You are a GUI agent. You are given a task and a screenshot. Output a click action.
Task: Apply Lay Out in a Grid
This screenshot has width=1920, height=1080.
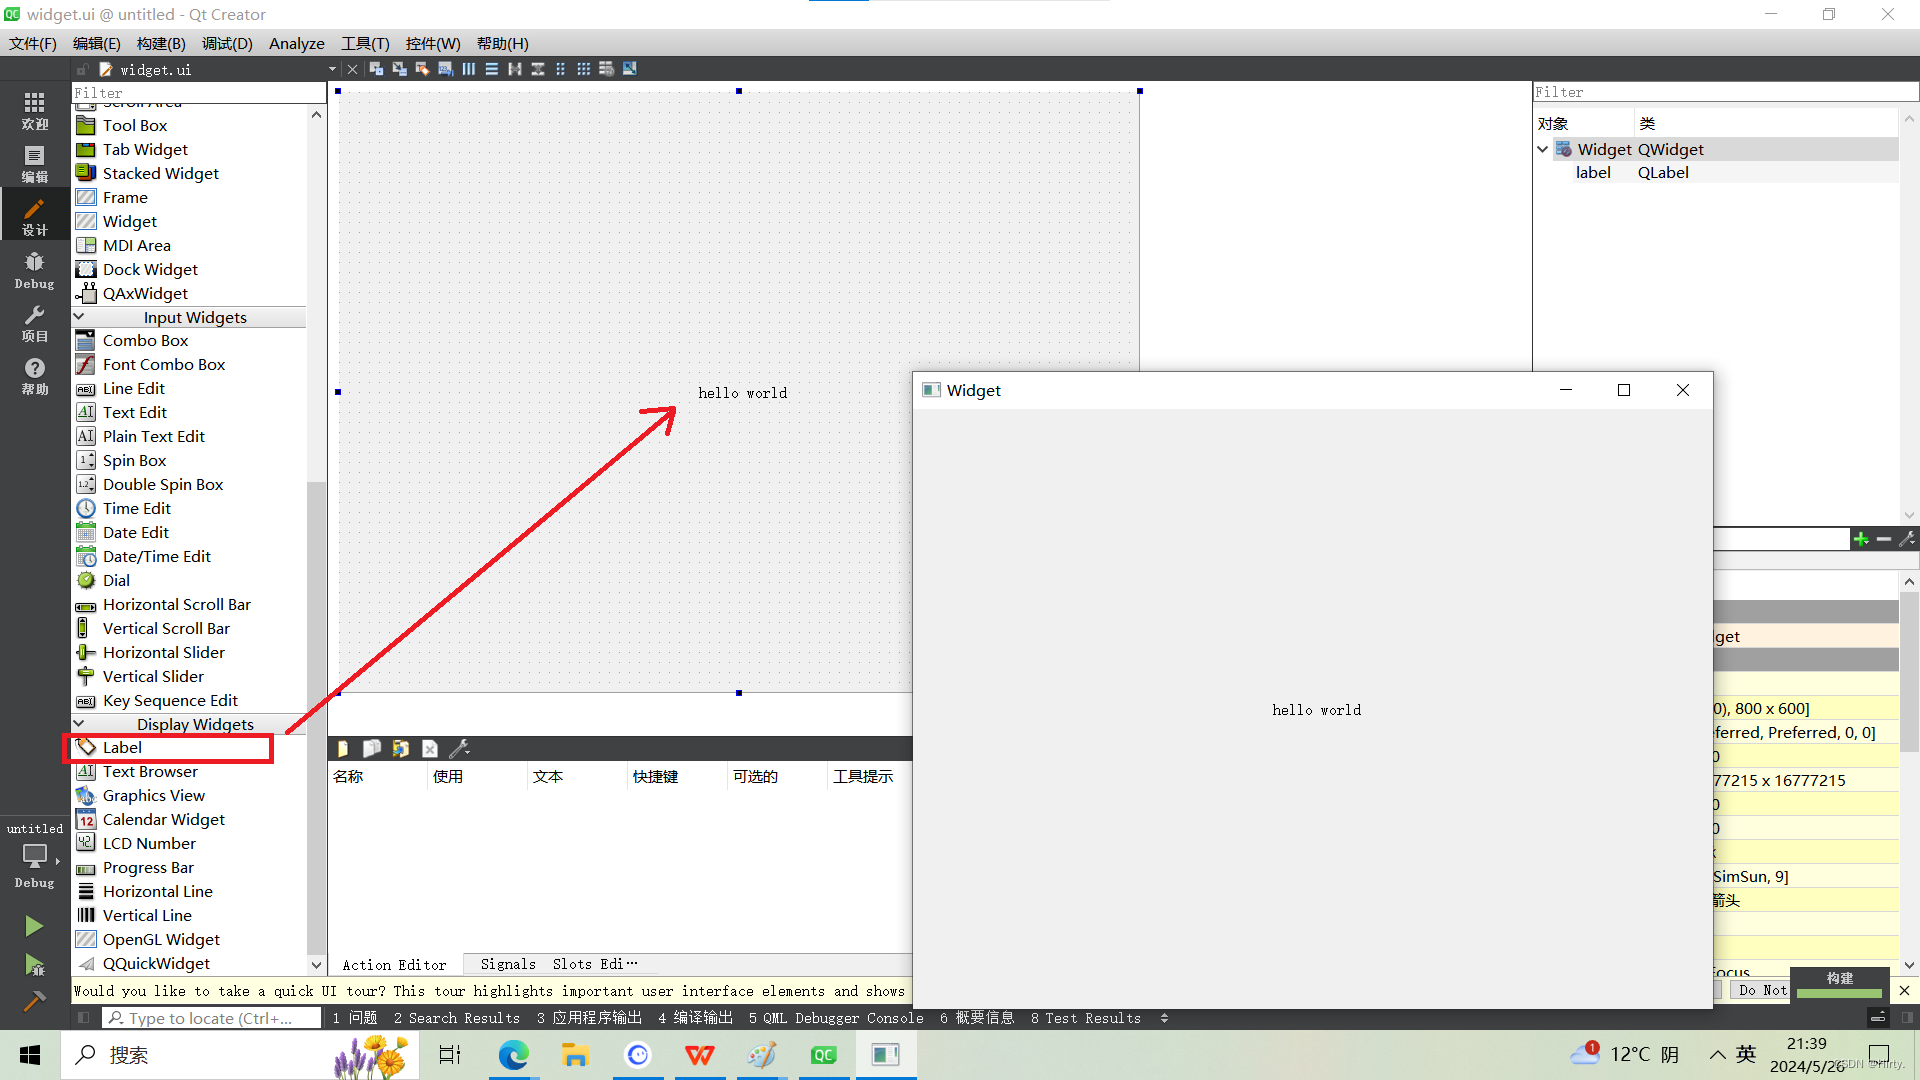584,69
